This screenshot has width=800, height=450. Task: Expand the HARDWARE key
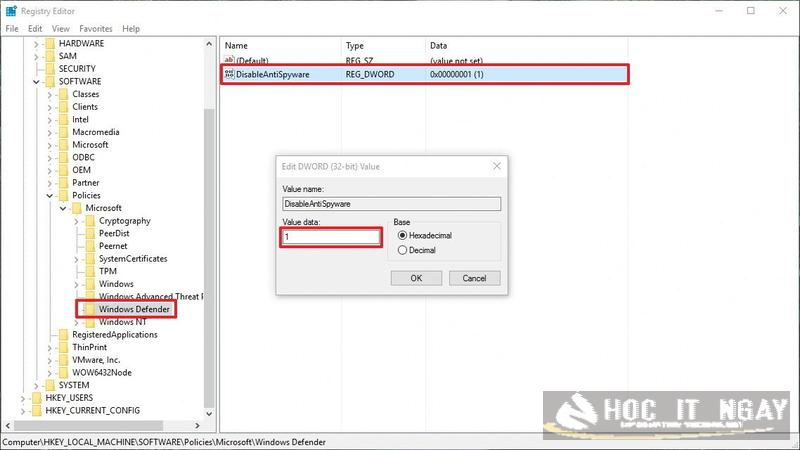[x=36, y=44]
